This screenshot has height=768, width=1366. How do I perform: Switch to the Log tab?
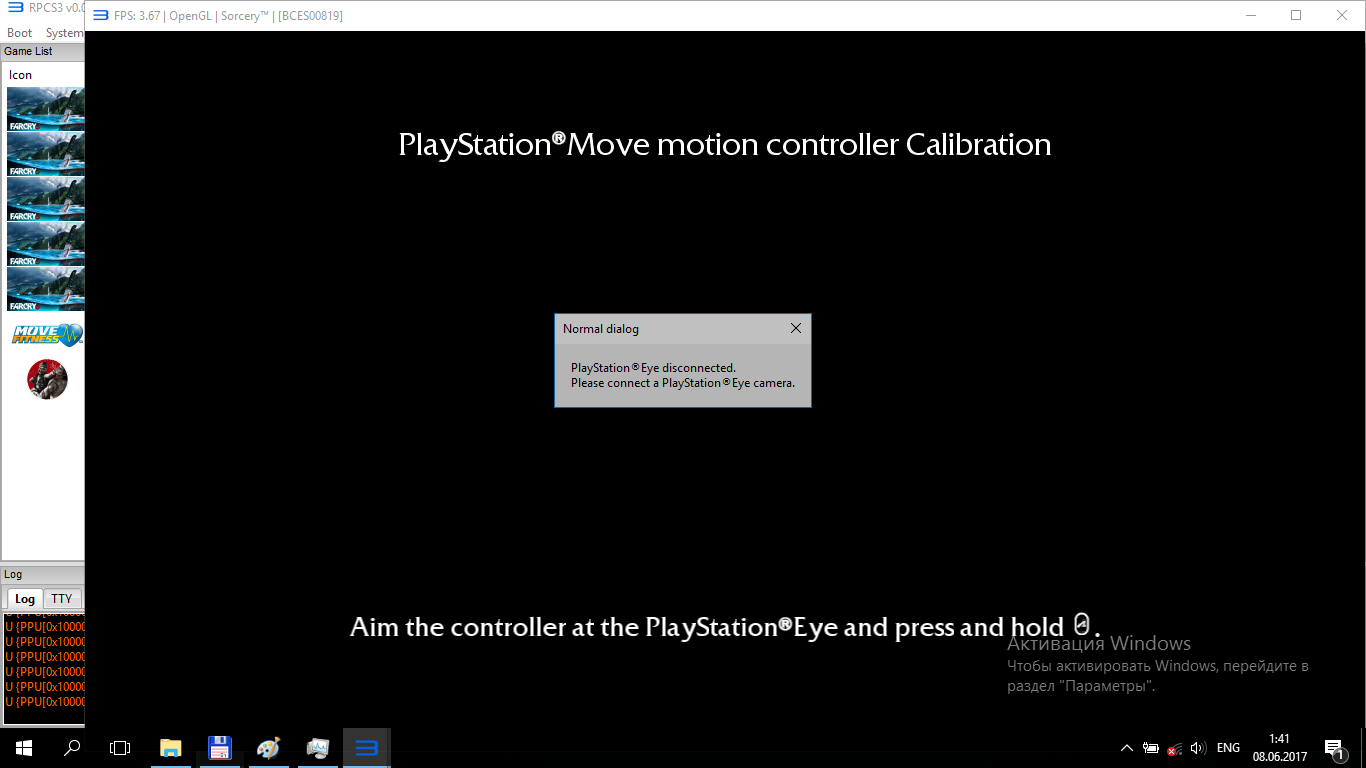click(x=25, y=599)
